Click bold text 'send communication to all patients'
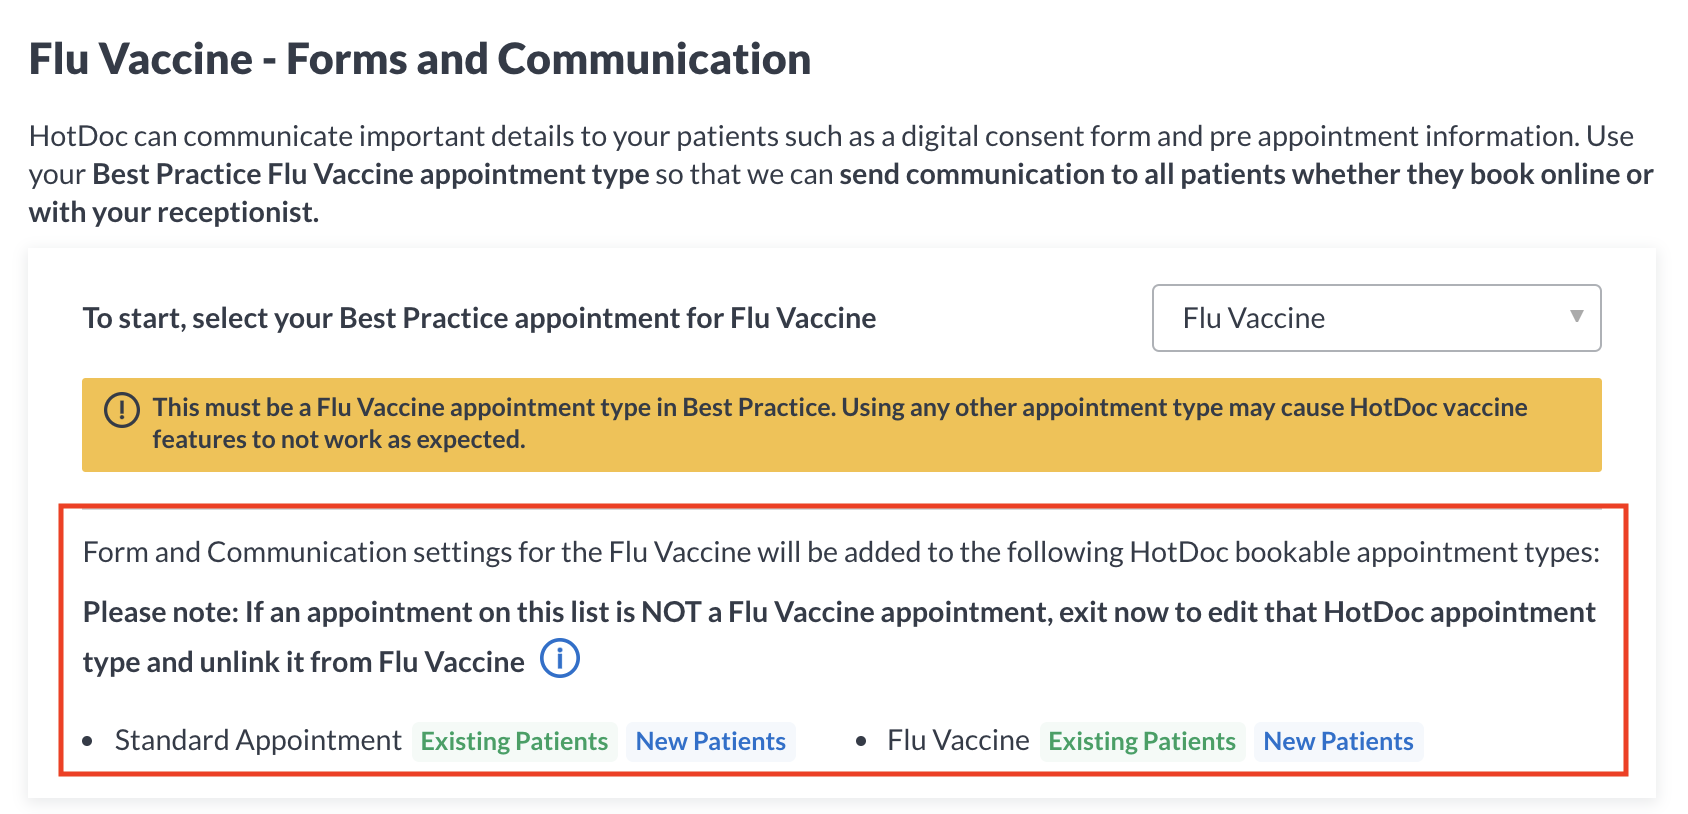This screenshot has width=1688, height=814. click(x=1062, y=174)
